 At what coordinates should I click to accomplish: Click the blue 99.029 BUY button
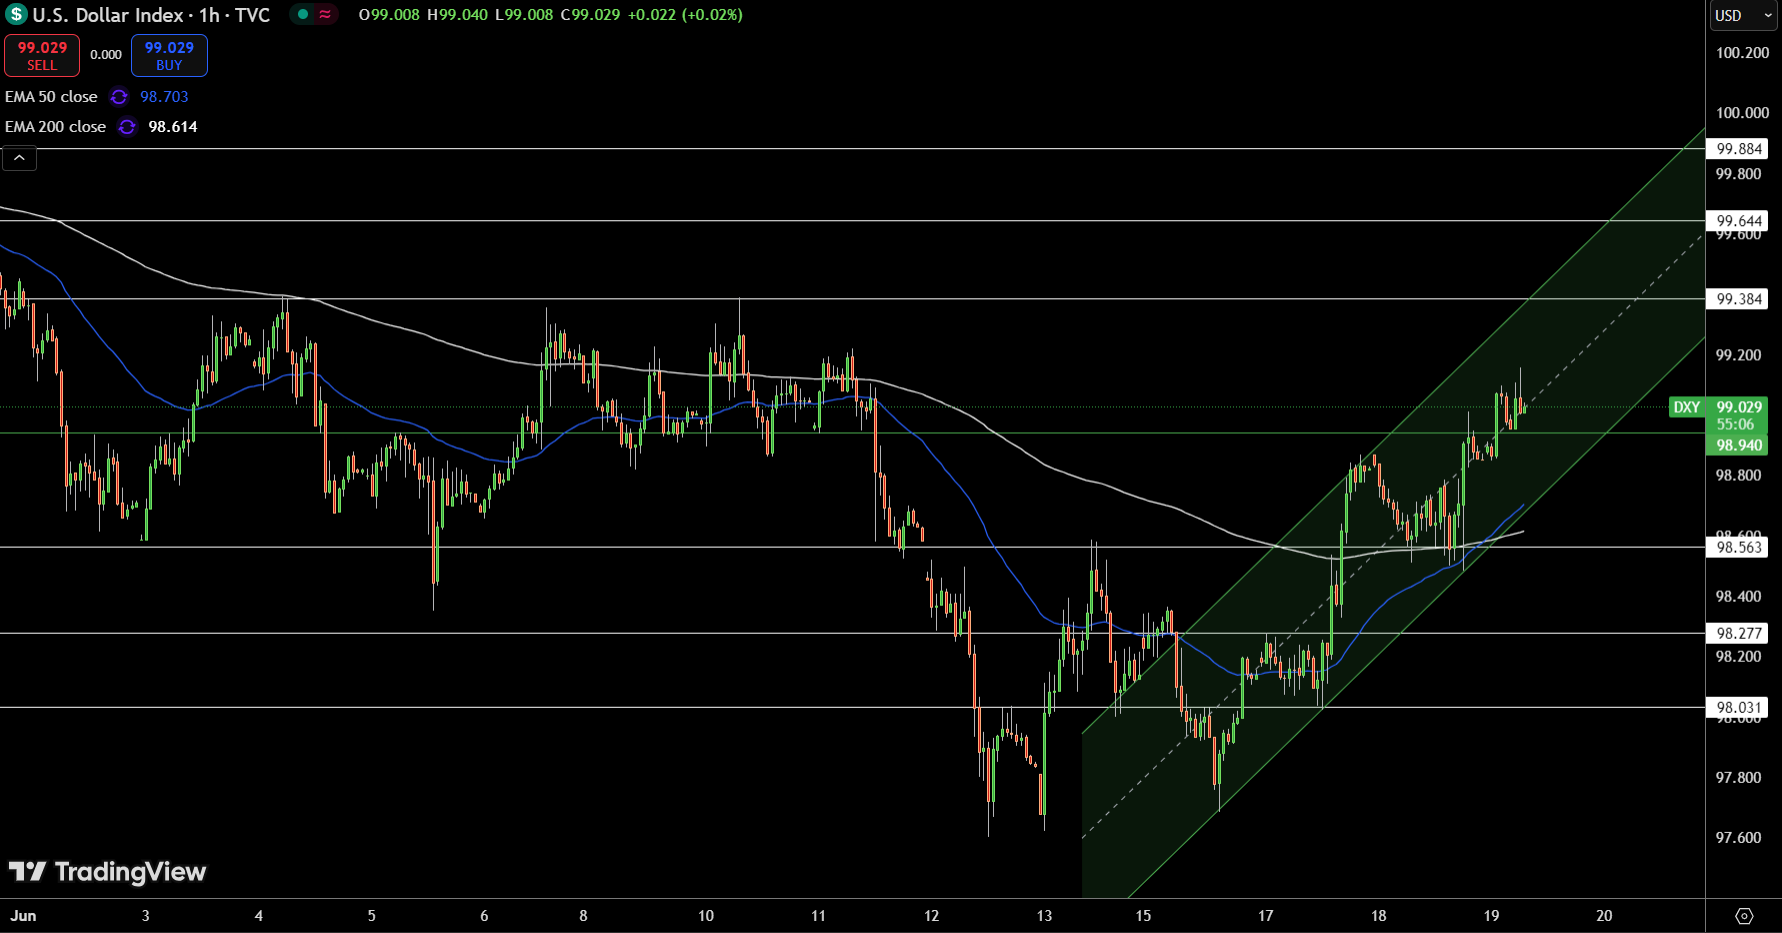(169, 56)
